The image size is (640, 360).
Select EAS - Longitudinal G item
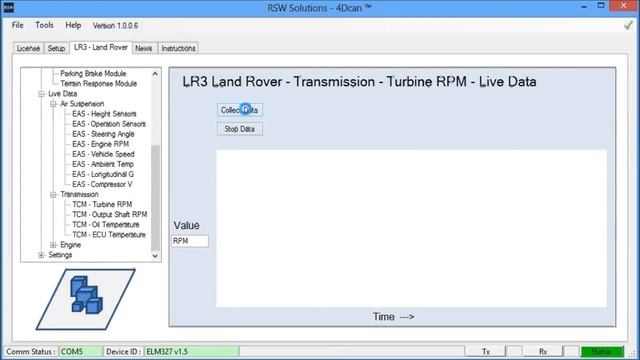pos(103,174)
